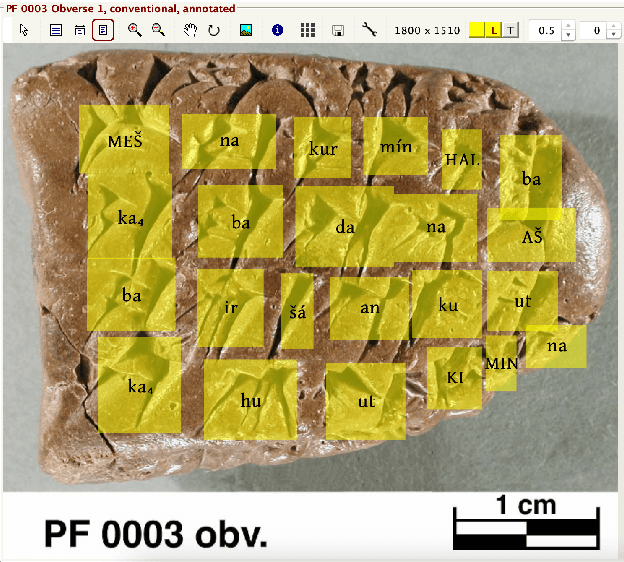Click the save disk icon
The image size is (624, 562).
coord(338,31)
